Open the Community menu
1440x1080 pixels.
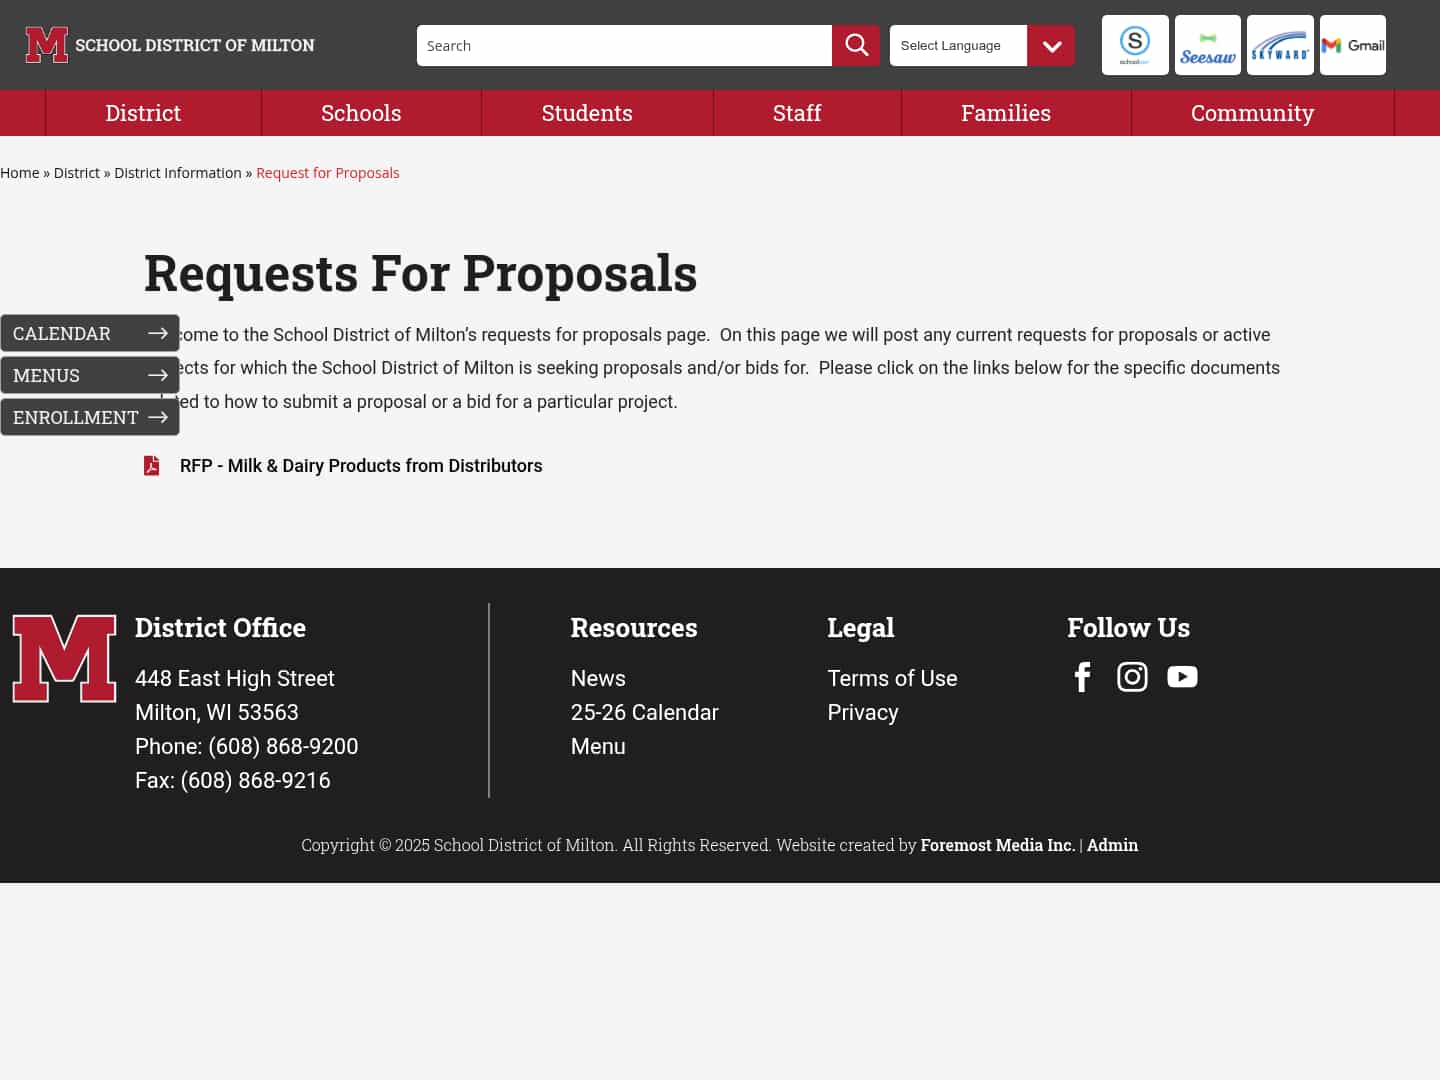coord(1252,112)
